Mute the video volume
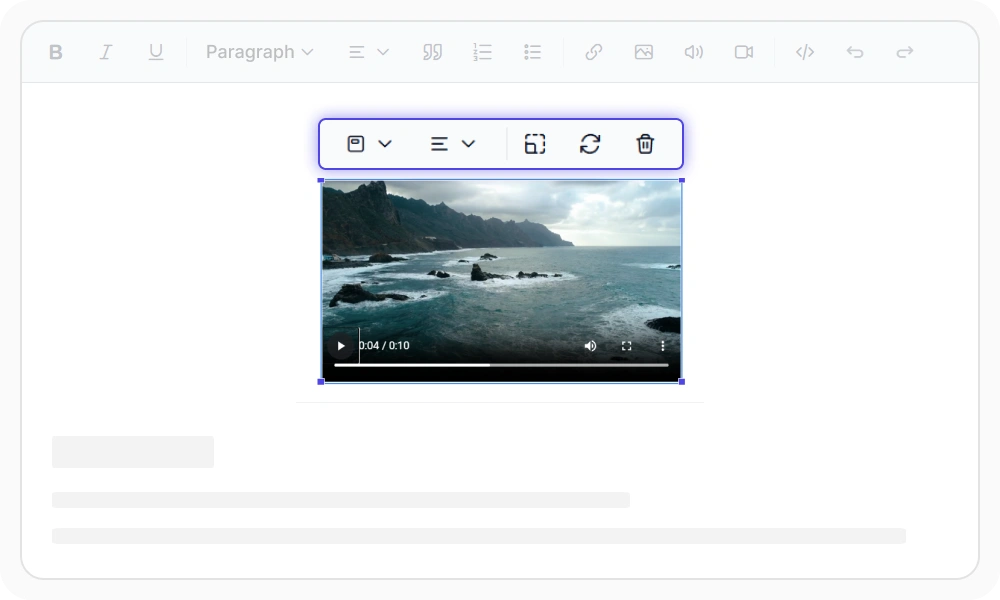The image size is (1000, 600). click(591, 346)
